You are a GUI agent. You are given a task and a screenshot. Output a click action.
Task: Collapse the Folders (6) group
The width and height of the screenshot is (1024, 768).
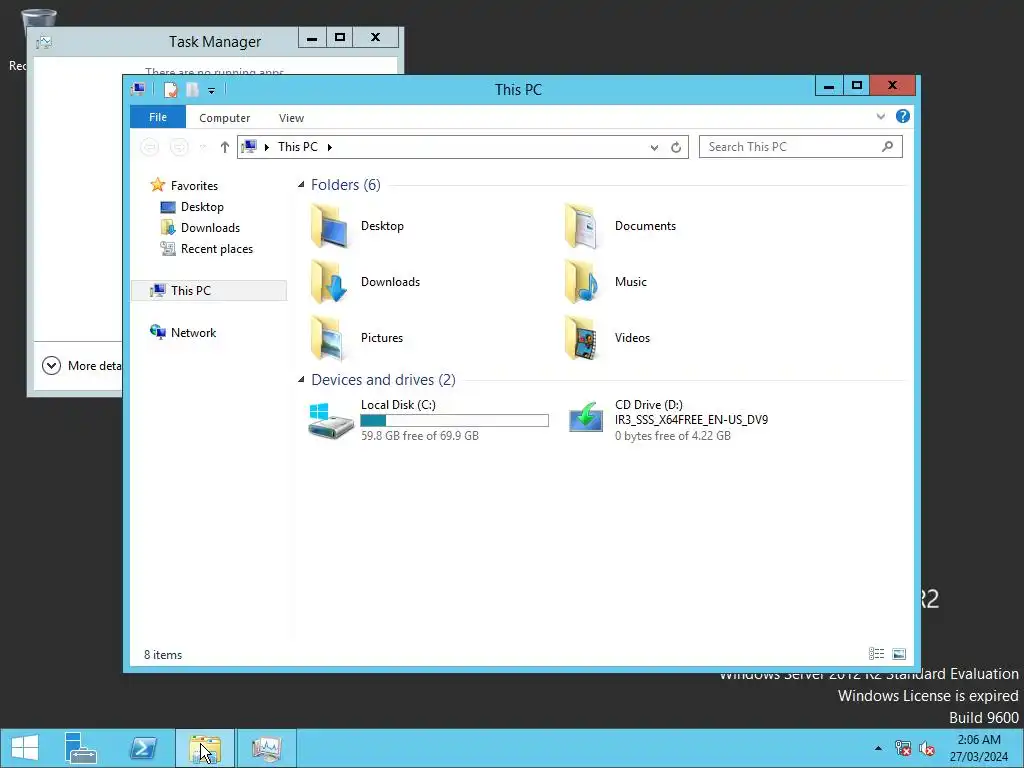pos(301,185)
